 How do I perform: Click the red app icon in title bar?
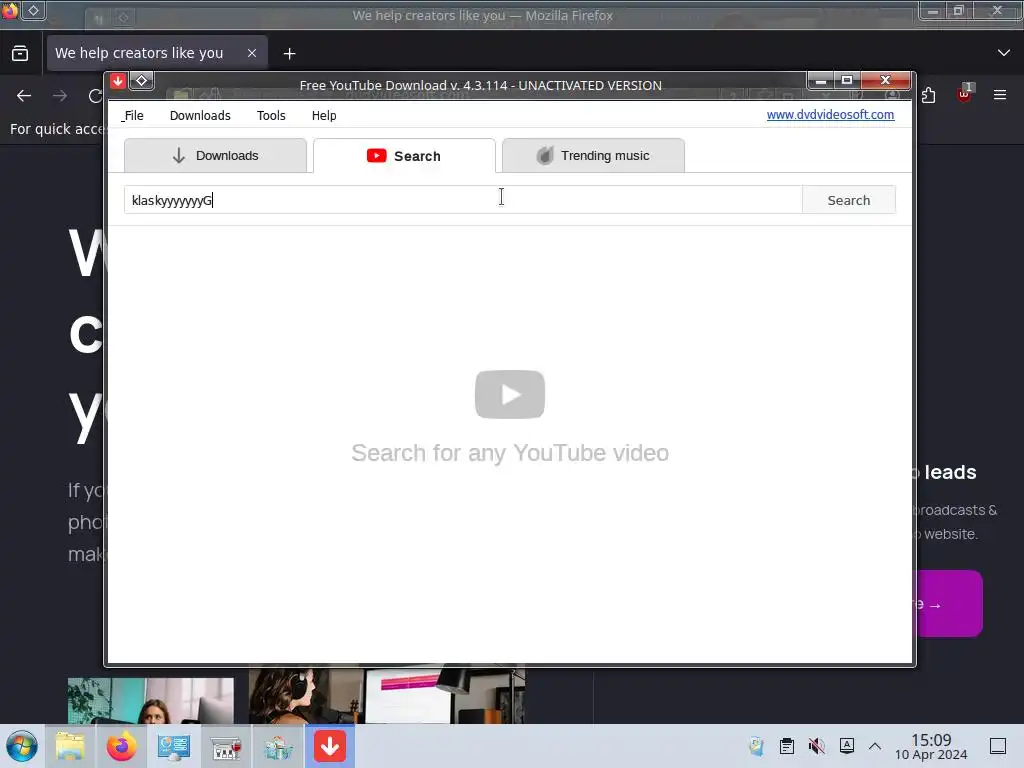[118, 81]
